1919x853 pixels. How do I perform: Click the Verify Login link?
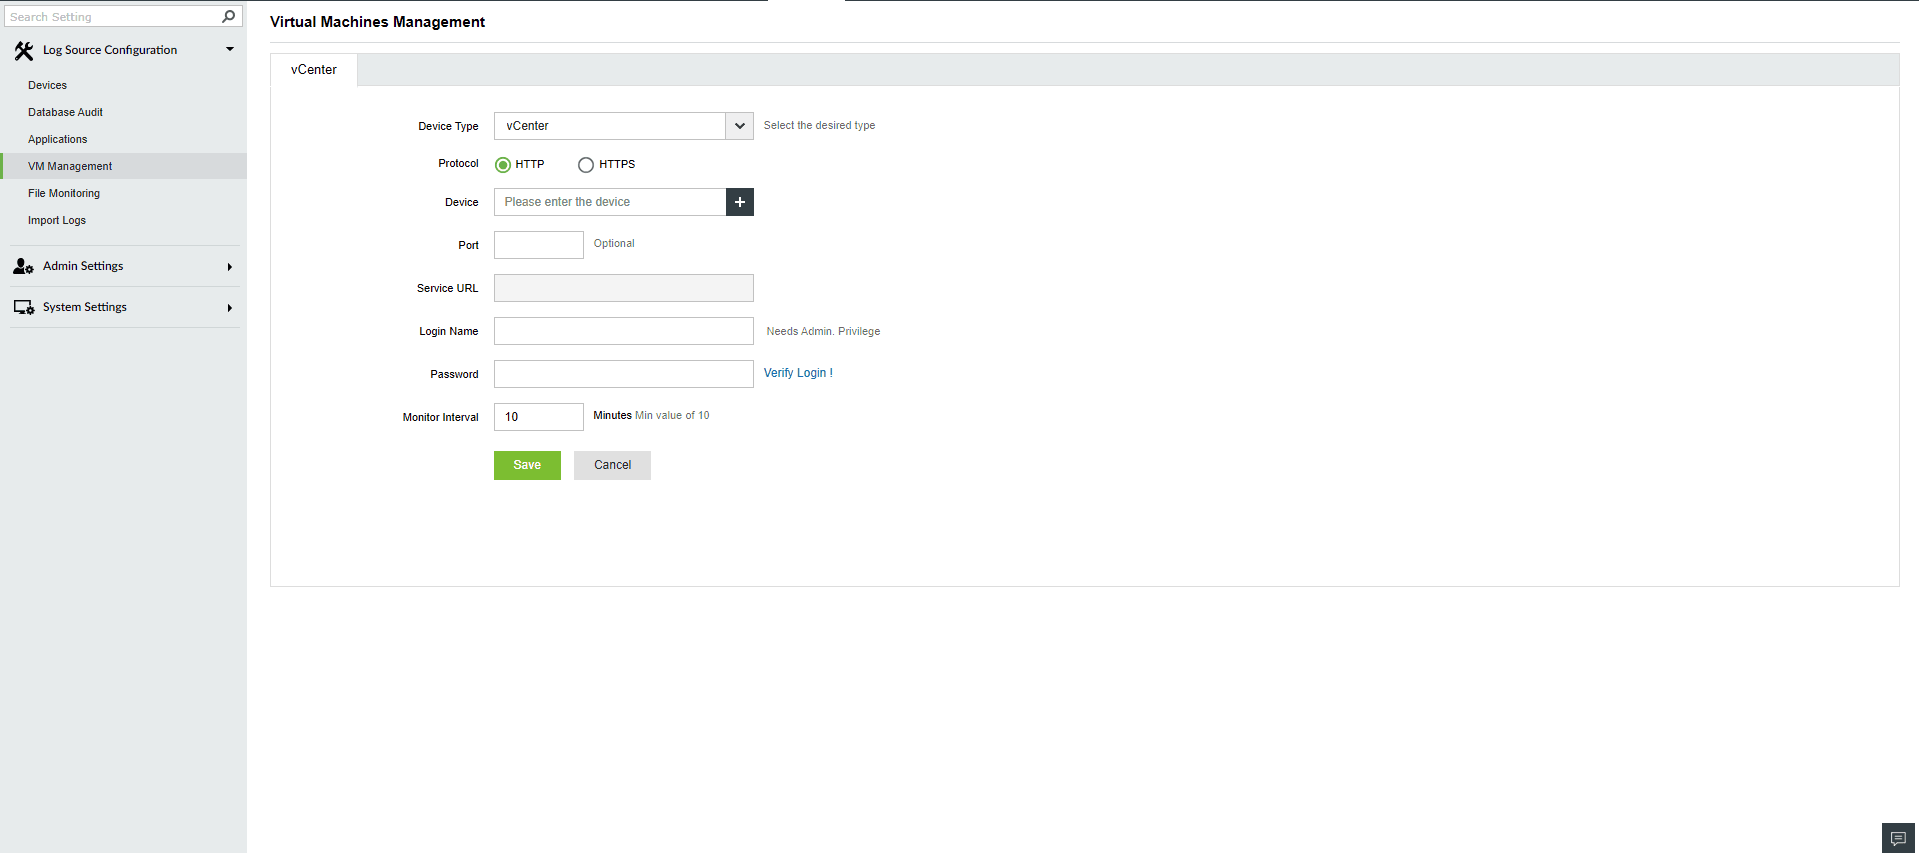[x=798, y=373]
